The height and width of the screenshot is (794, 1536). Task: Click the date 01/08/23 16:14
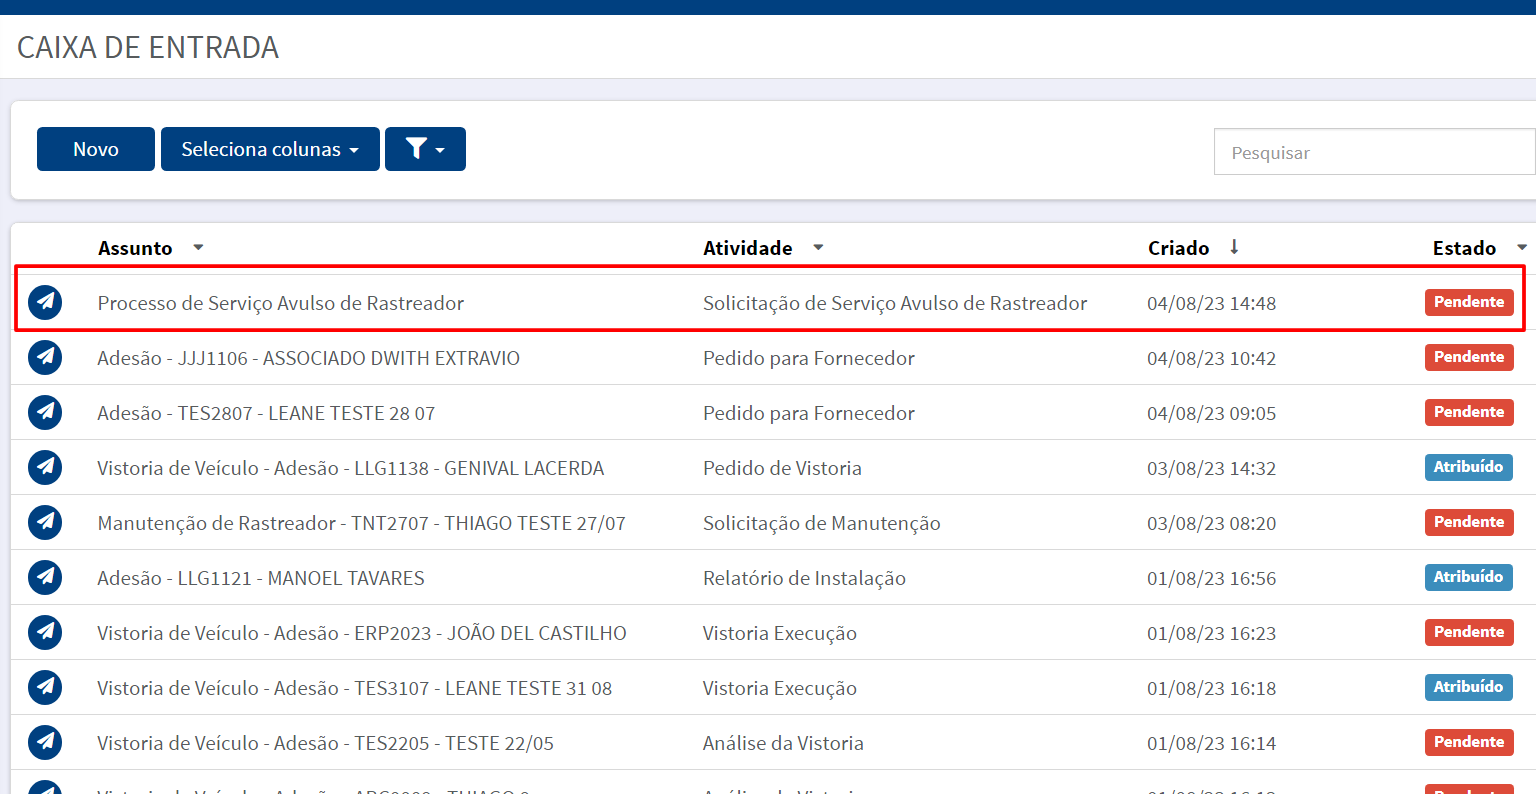point(1212,743)
